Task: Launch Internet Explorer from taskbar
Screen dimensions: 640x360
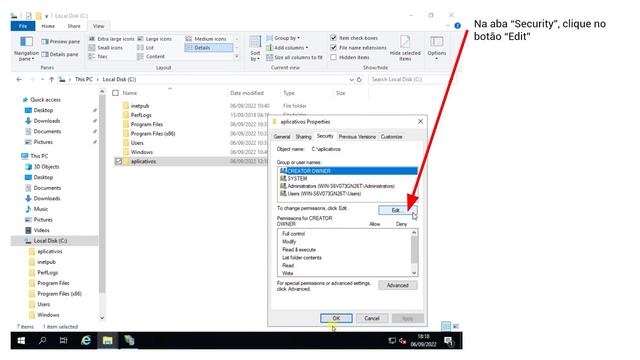Action: 86,340
